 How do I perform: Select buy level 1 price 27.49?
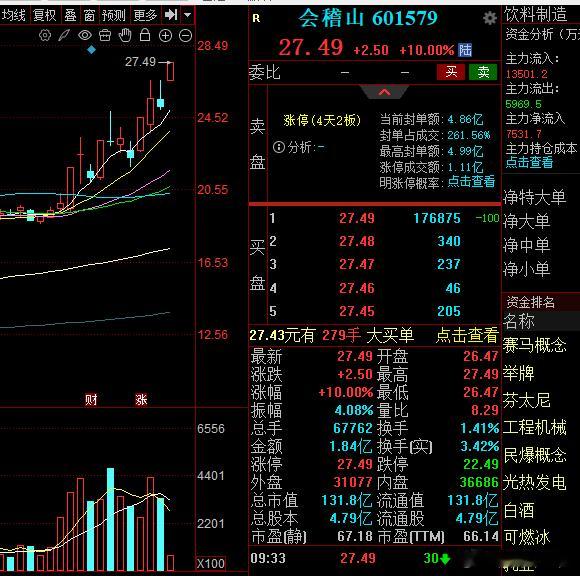(x=357, y=218)
